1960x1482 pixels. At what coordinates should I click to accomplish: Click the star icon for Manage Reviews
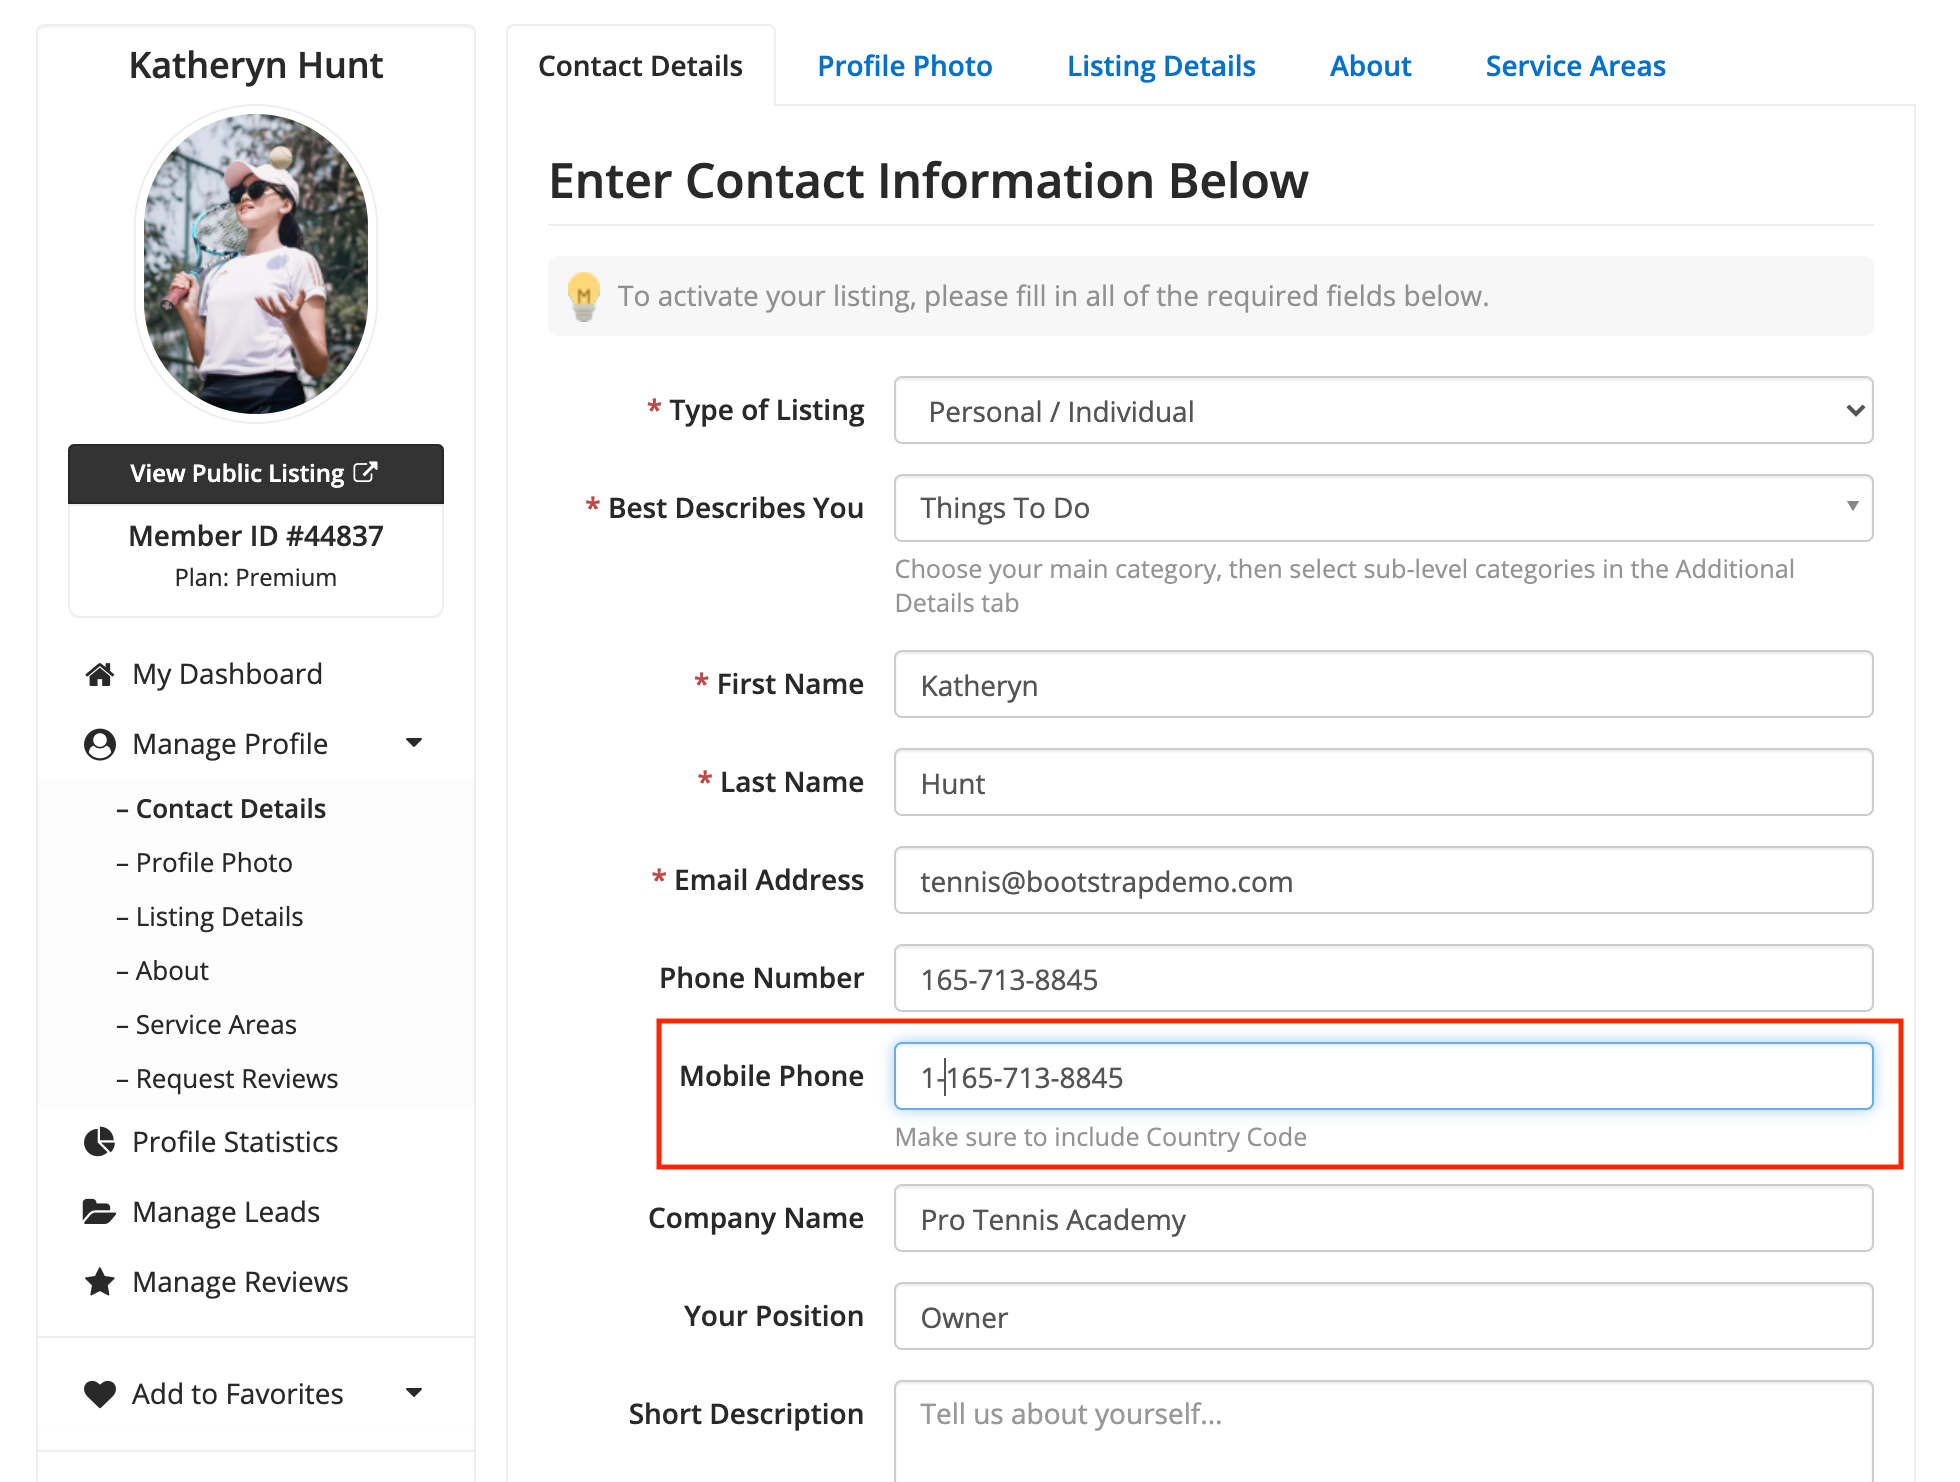click(99, 1282)
